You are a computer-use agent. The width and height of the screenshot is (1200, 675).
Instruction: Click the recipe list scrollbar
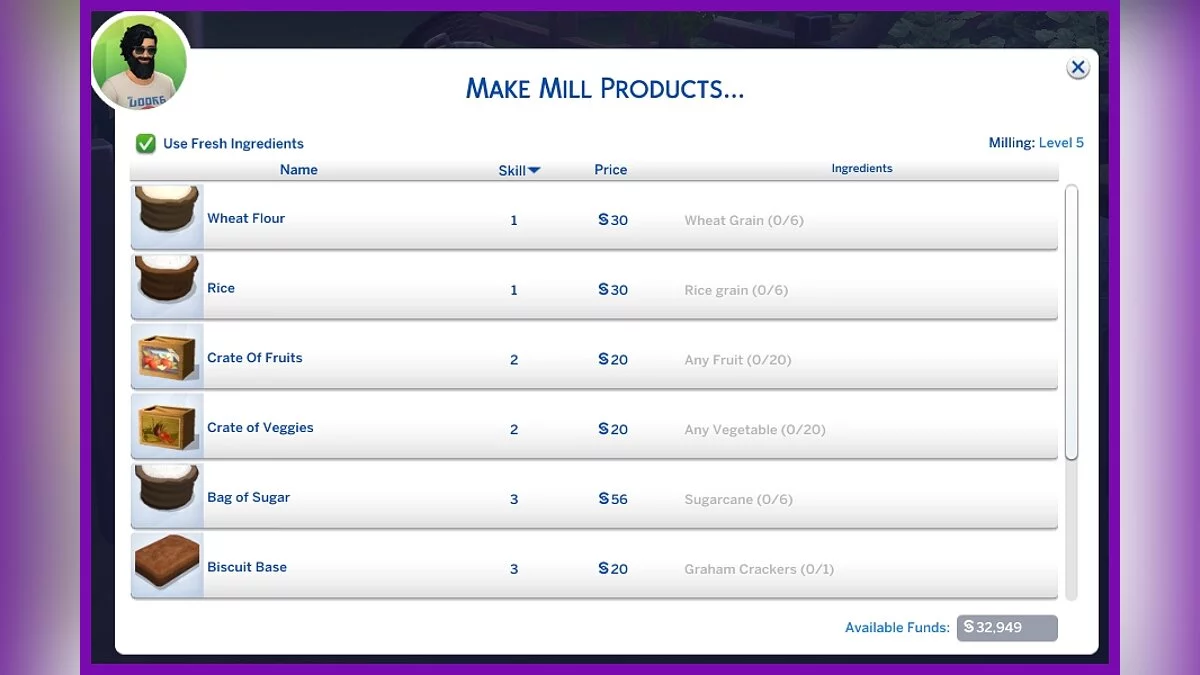coord(1072,322)
